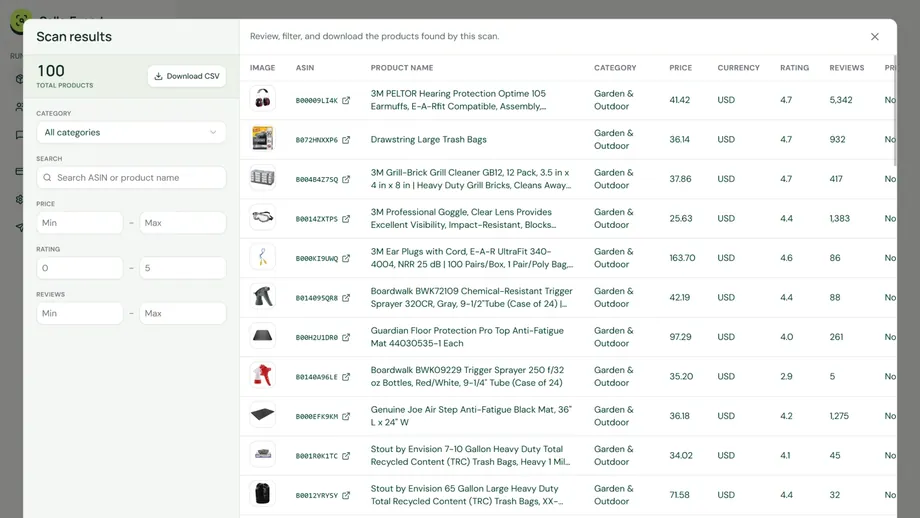Expand category list using the chevron arrow
Image resolution: width=920 pixels, height=518 pixels.
click(213, 133)
